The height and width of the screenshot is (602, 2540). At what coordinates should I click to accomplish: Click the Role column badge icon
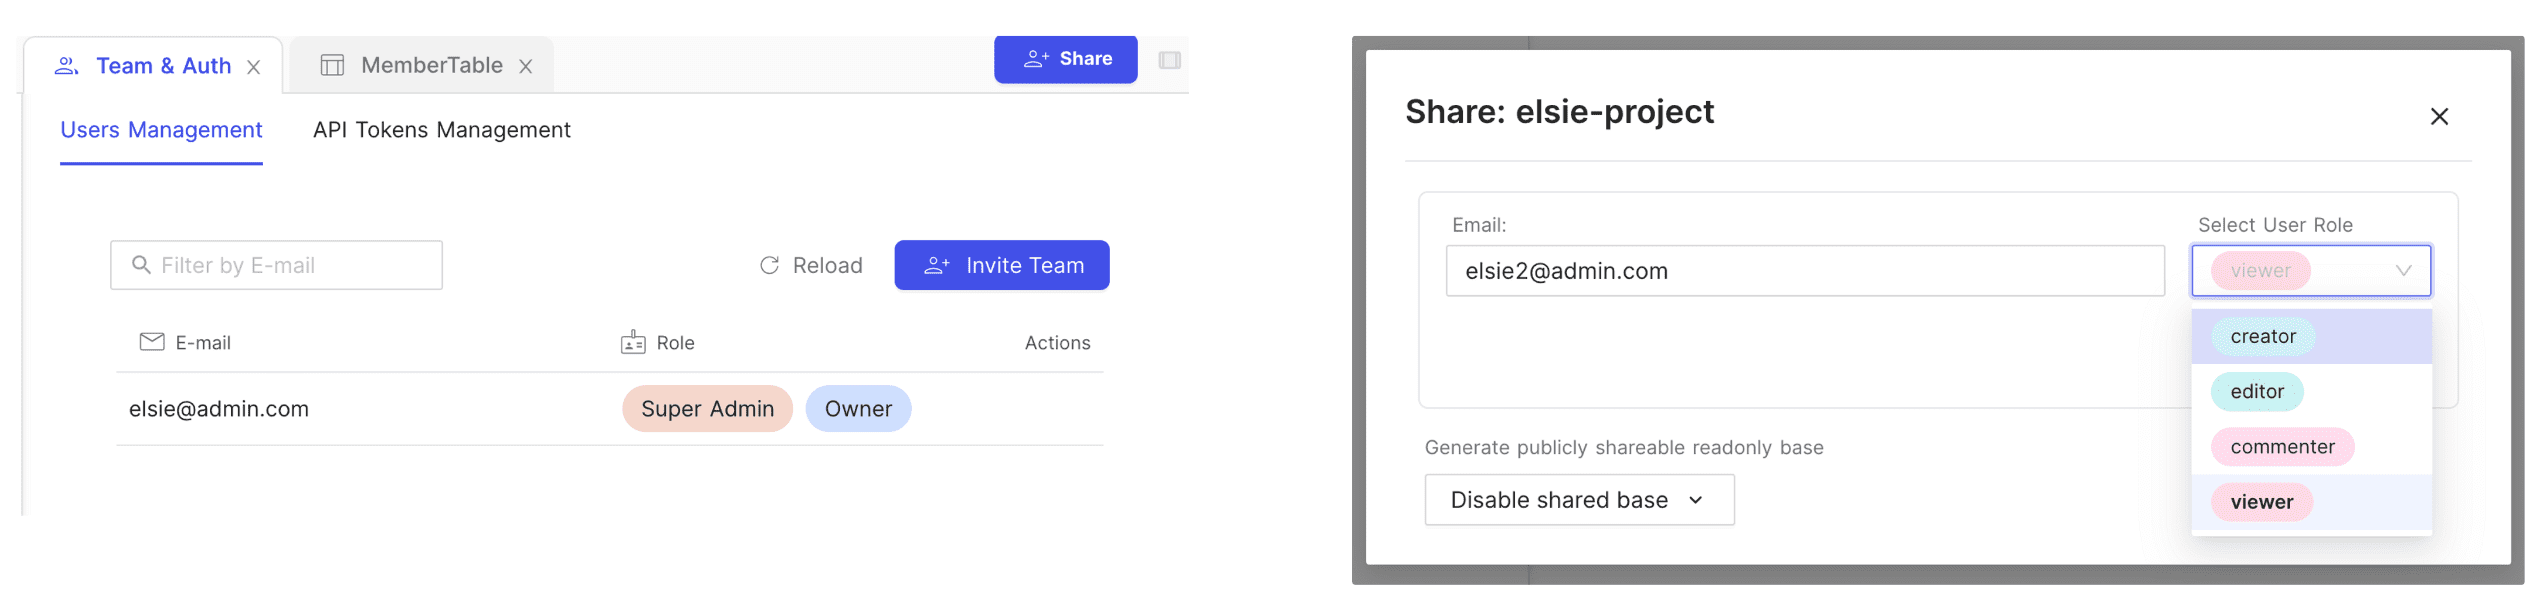click(x=633, y=343)
